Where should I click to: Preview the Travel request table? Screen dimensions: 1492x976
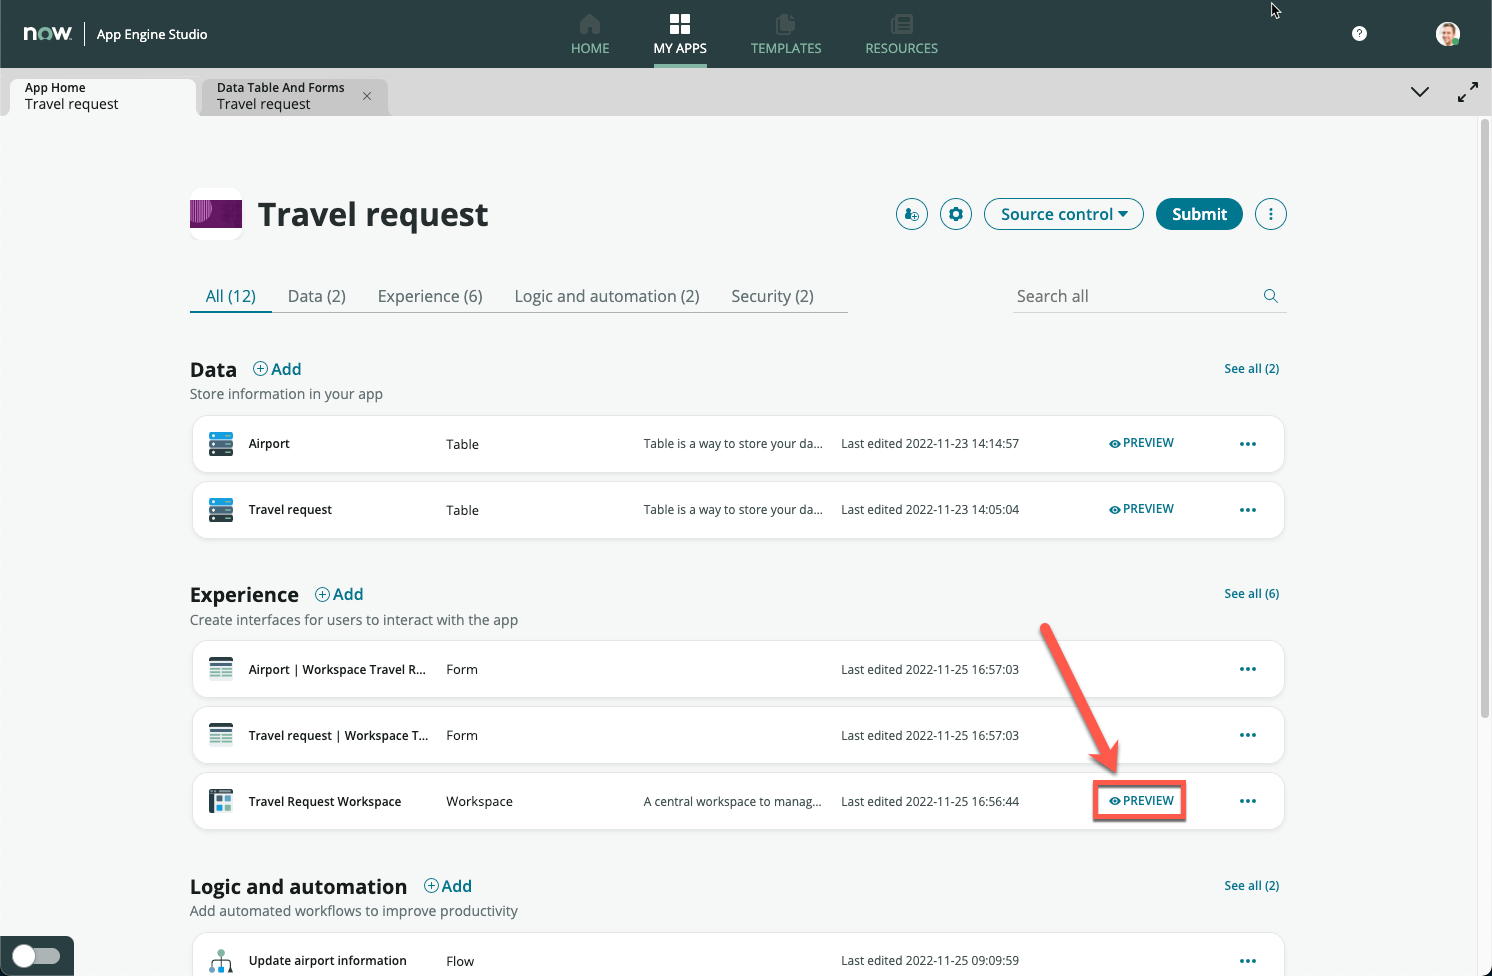click(x=1141, y=509)
